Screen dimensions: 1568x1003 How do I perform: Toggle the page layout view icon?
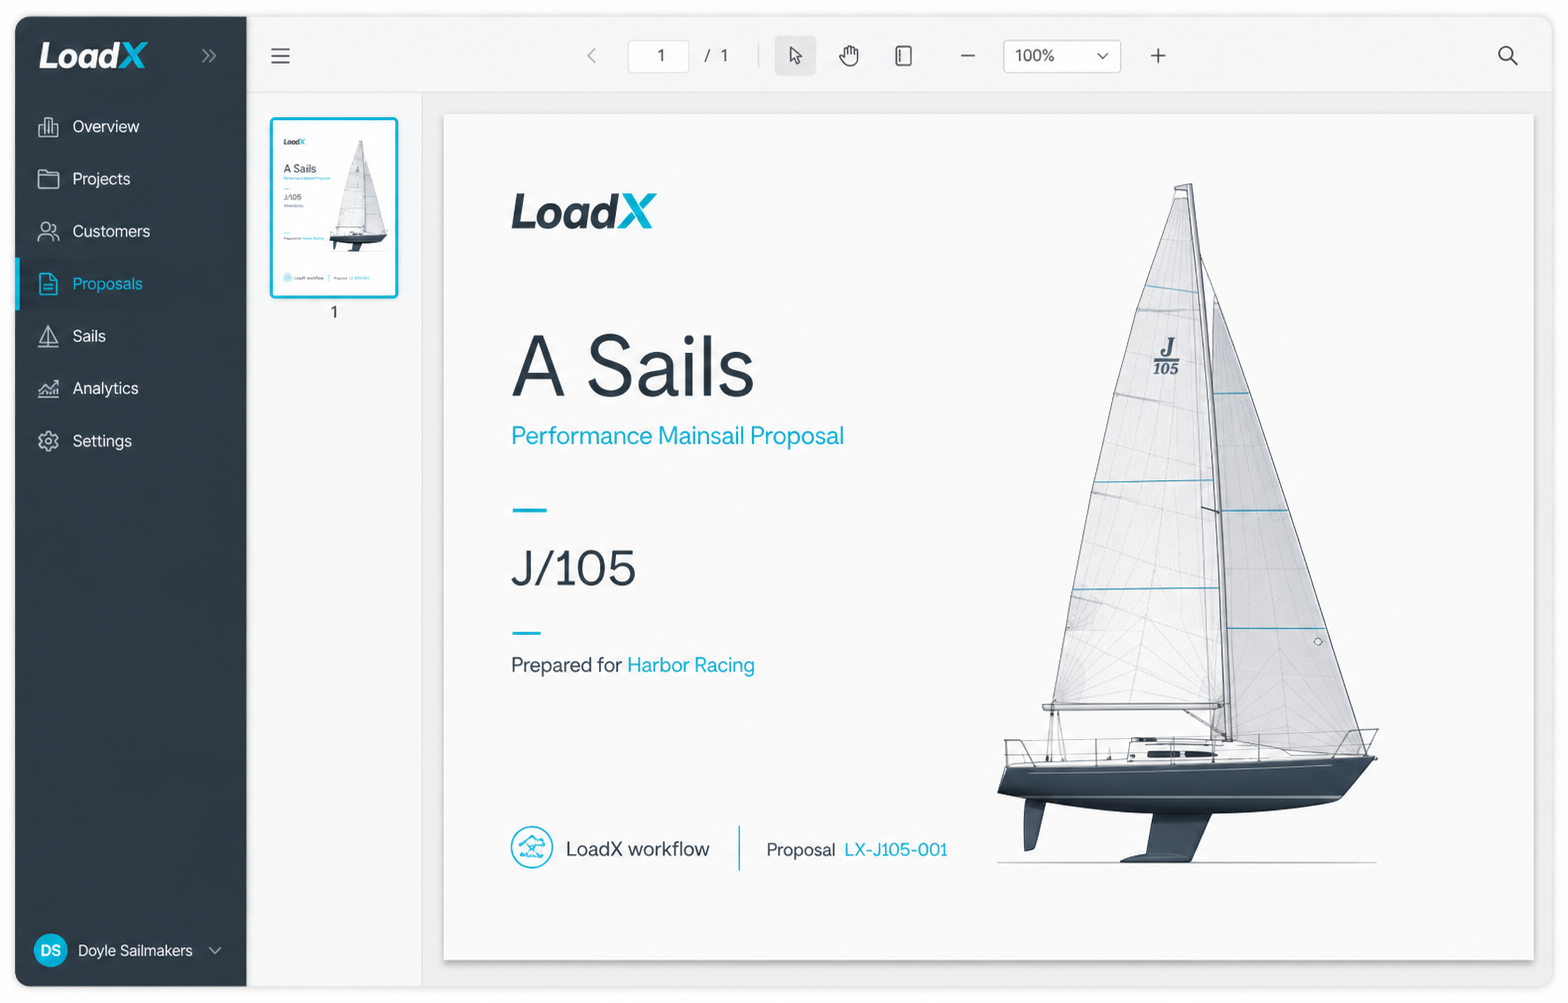[903, 56]
